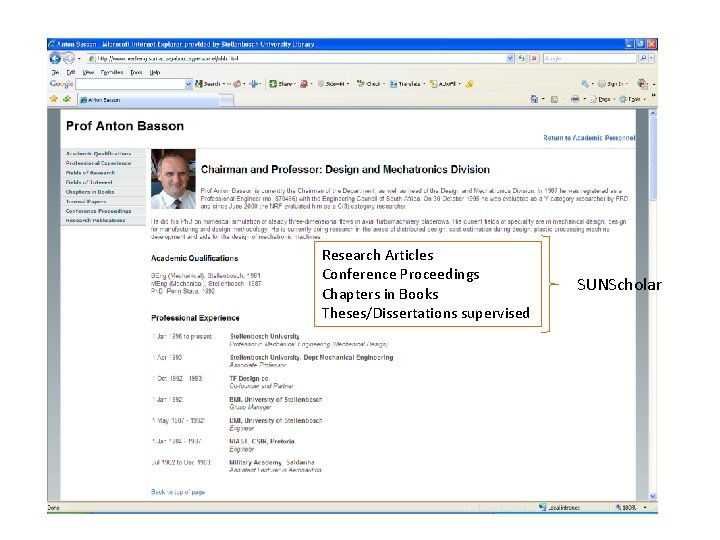Screen dimensions: 720x540
Task: Click the Local intranet zone indicator
Action: click(559, 507)
